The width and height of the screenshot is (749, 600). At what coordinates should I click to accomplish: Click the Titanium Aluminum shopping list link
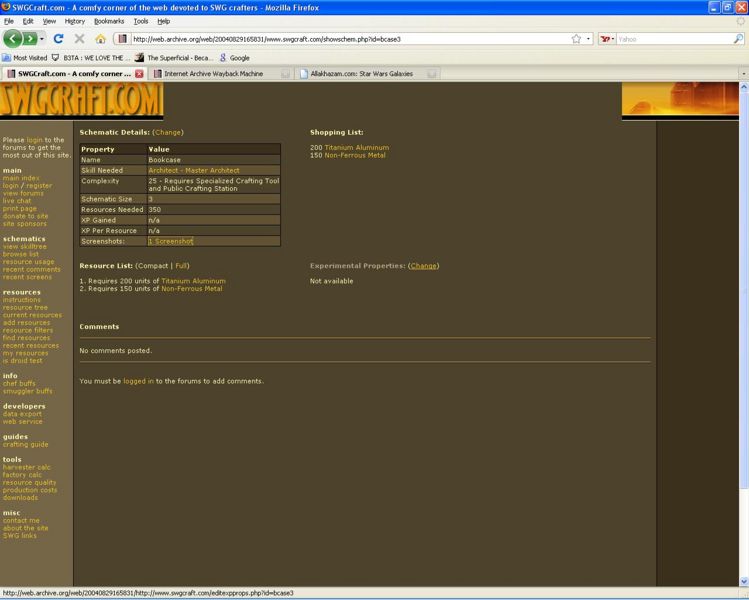click(356, 147)
